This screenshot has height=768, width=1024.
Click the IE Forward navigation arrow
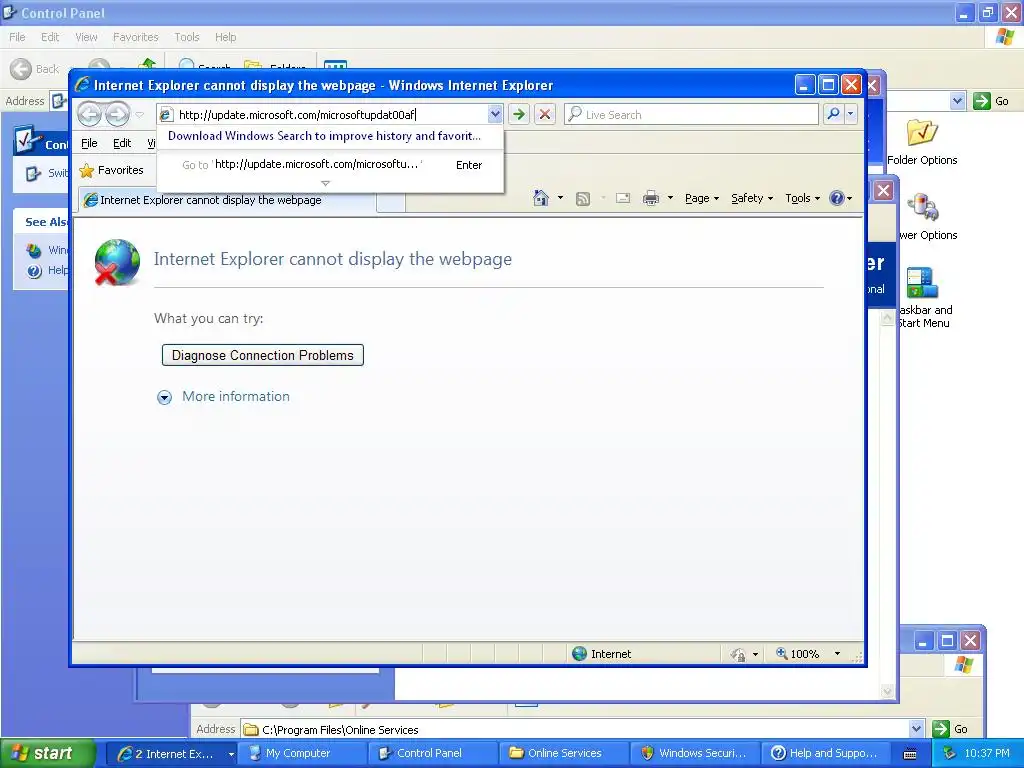pyautogui.click(x=118, y=114)
